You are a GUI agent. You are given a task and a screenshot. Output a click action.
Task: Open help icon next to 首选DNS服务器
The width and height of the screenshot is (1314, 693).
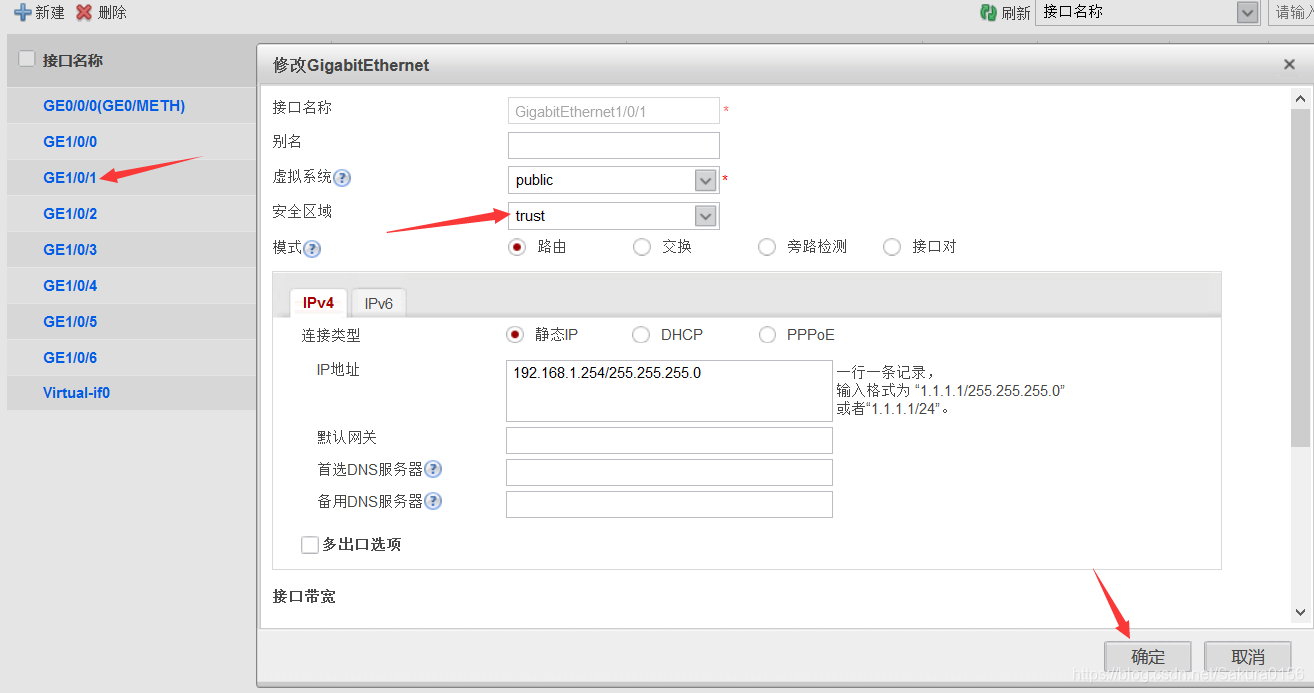pos(433,469)
